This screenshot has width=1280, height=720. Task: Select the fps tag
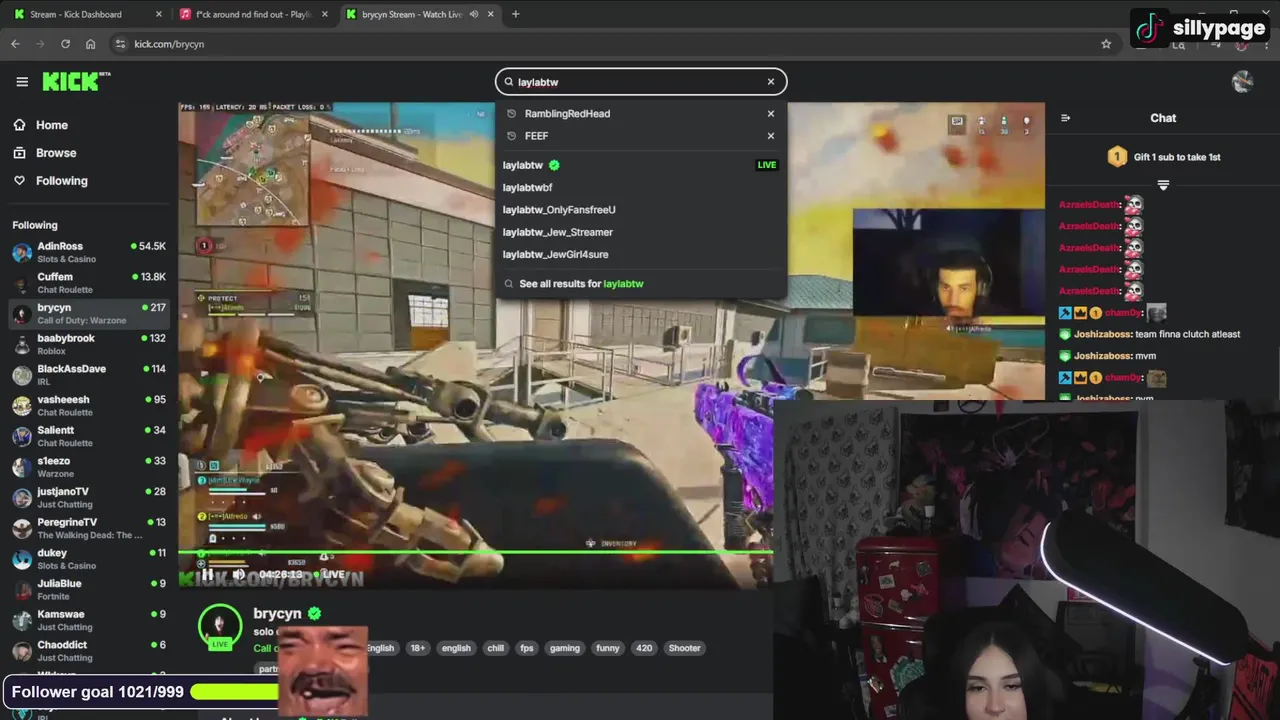point(527,648)
